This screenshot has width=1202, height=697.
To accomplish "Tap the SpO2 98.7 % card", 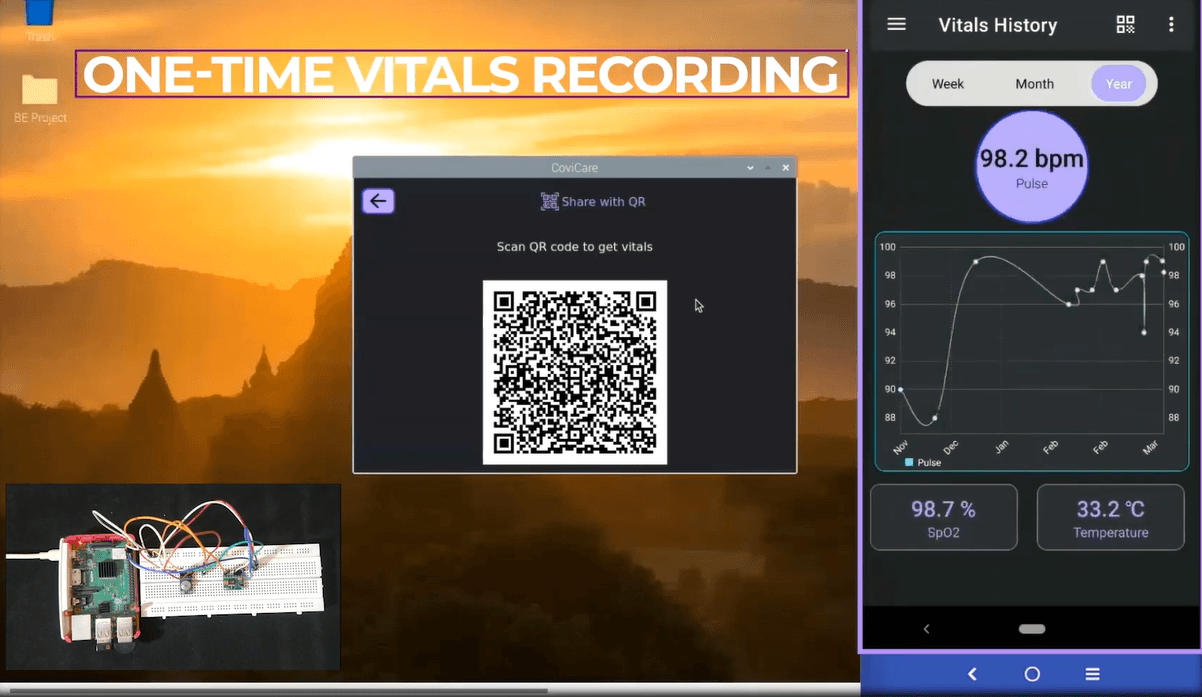I will (x=944, y=517).
